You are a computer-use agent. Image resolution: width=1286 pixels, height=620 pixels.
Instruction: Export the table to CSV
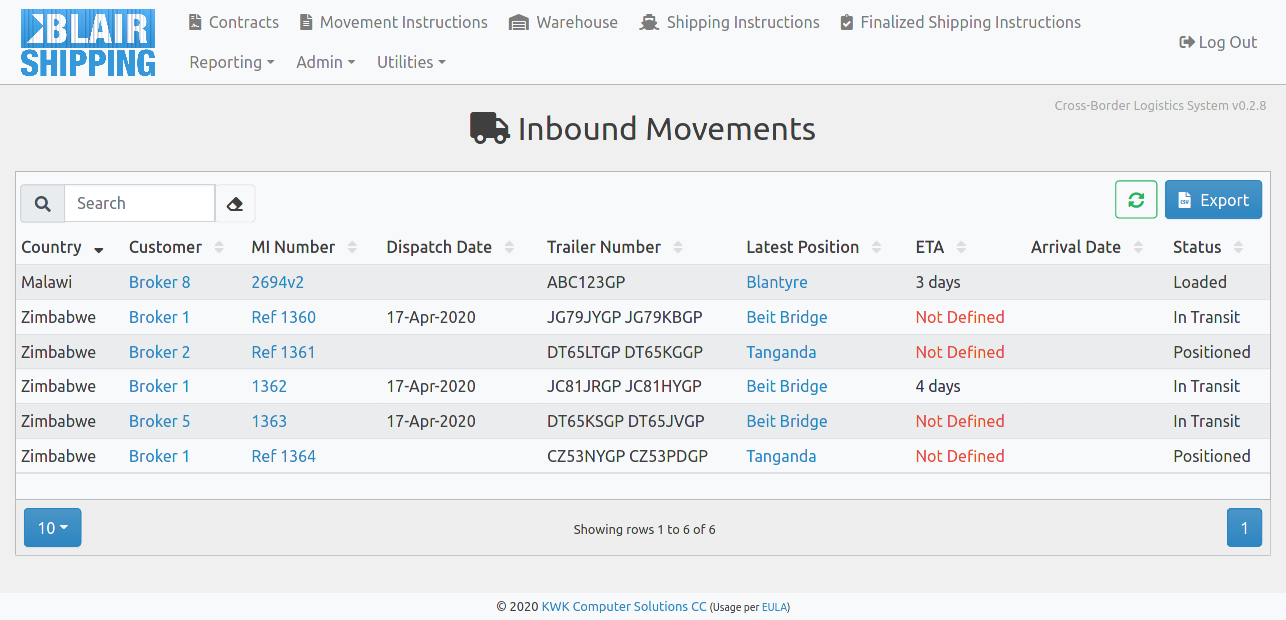tap(1213, 200)
